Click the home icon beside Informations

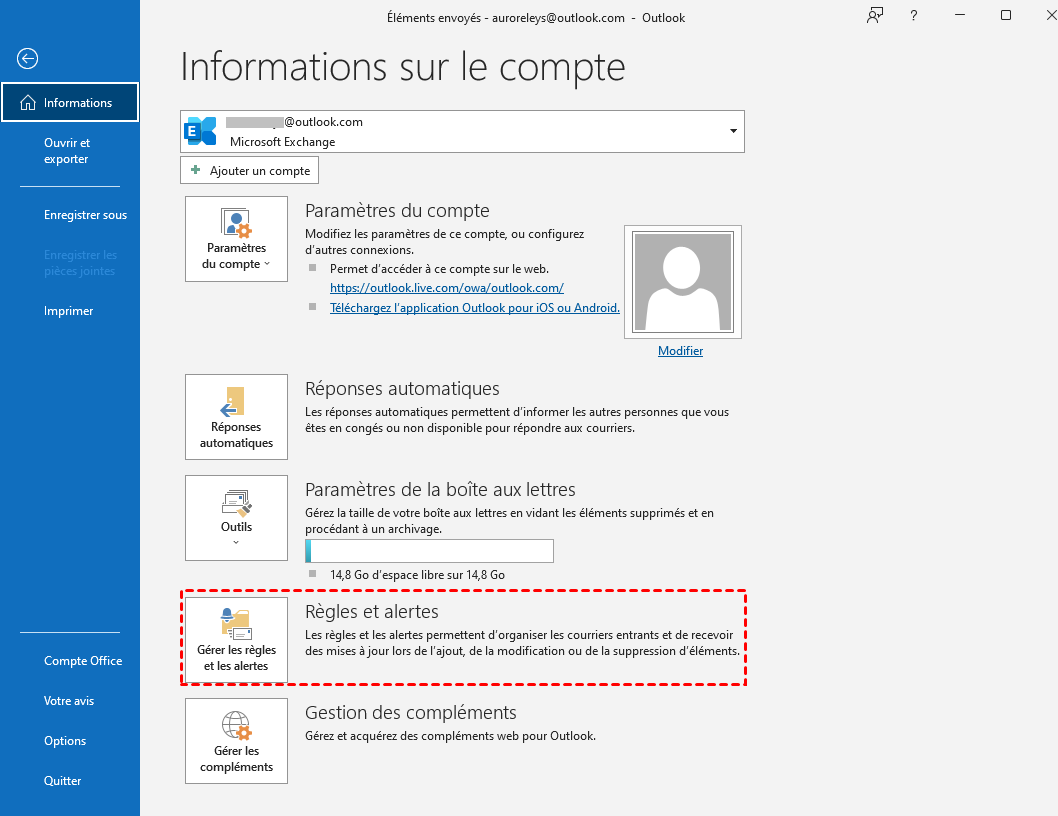click(28, 103)
